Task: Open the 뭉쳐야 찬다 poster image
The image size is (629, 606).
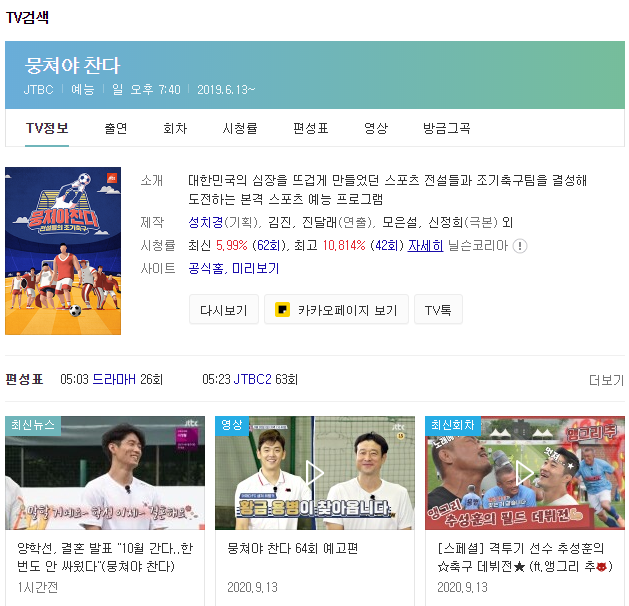Action: coord(63,251)
